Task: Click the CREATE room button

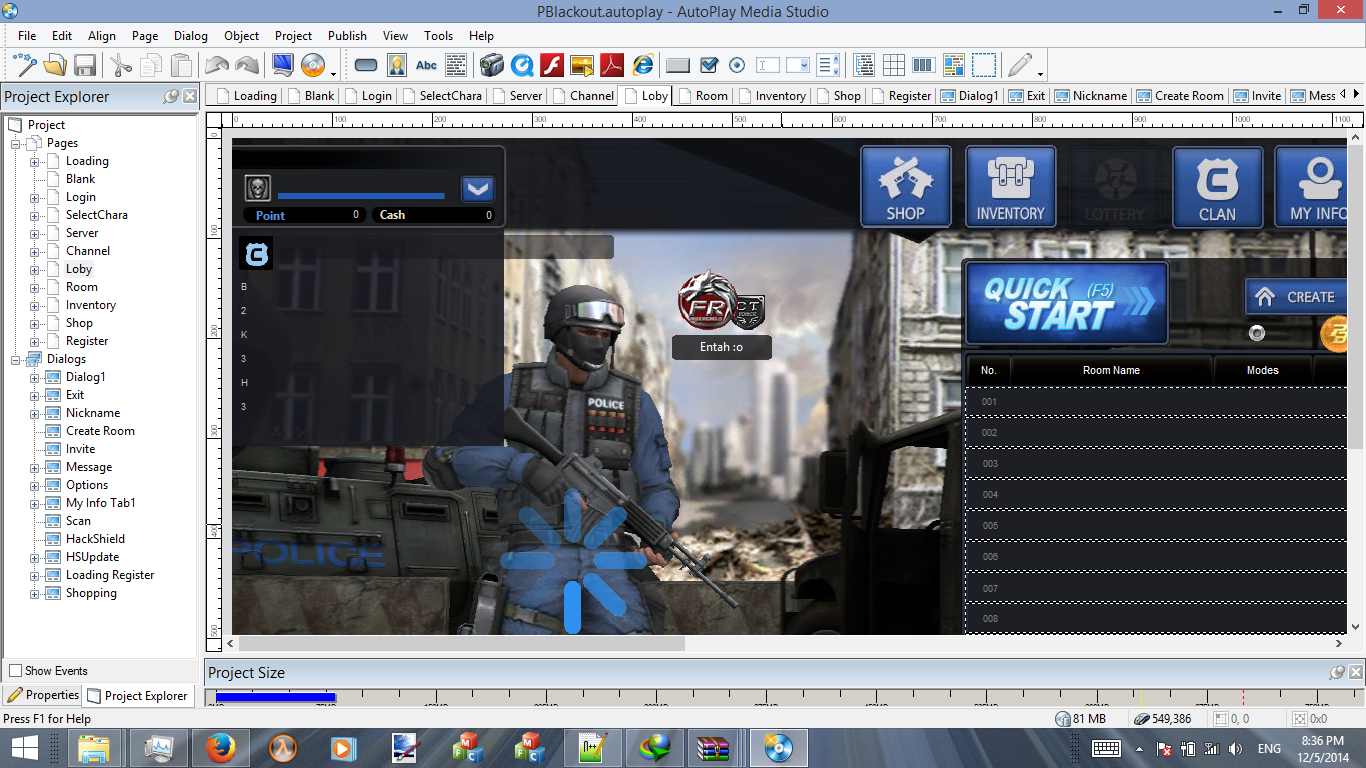Action: coord(1296,297)
